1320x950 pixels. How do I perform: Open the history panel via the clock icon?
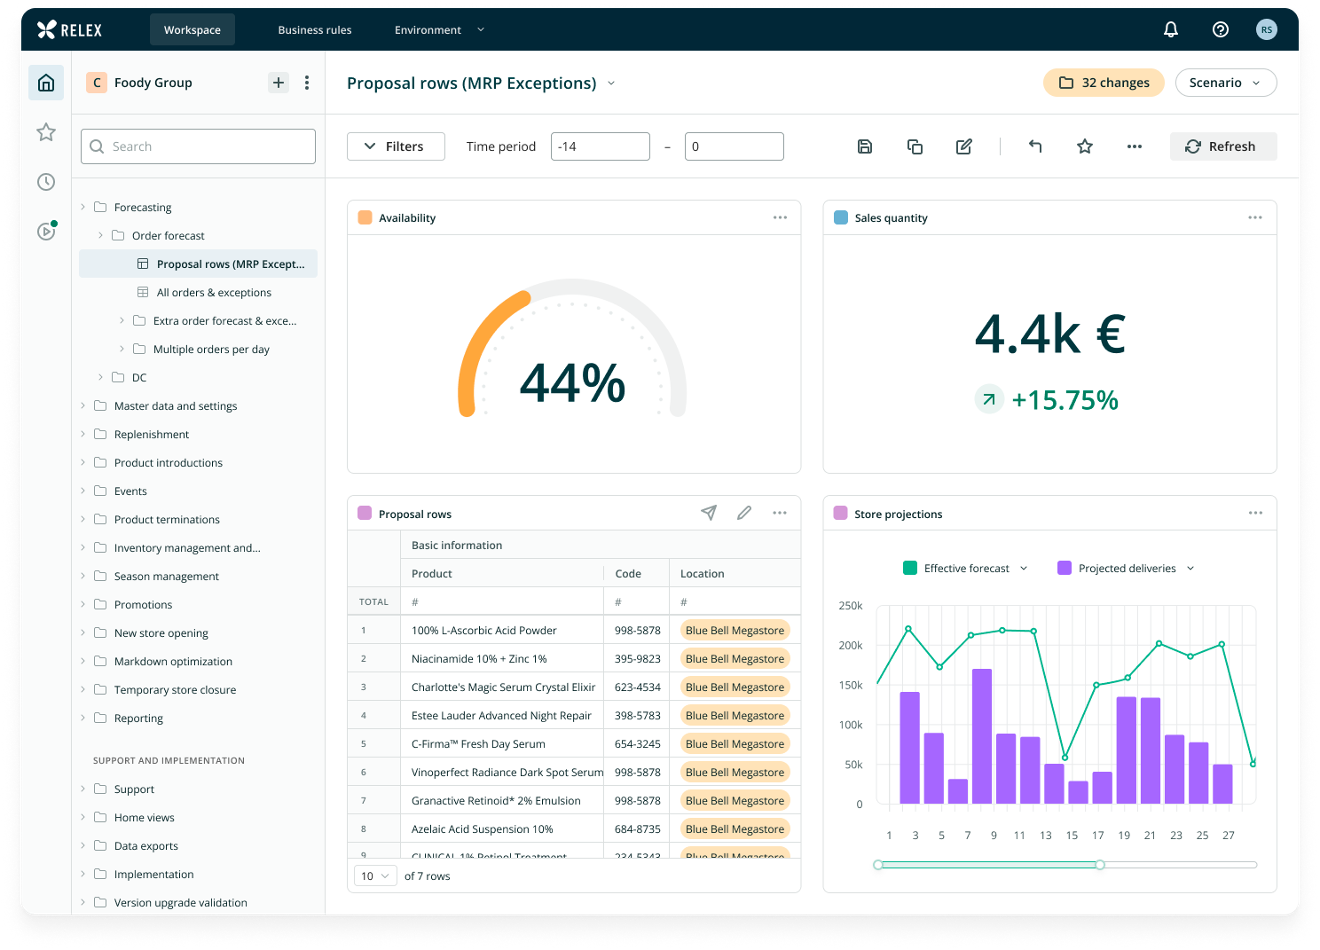tap(46, 181)
